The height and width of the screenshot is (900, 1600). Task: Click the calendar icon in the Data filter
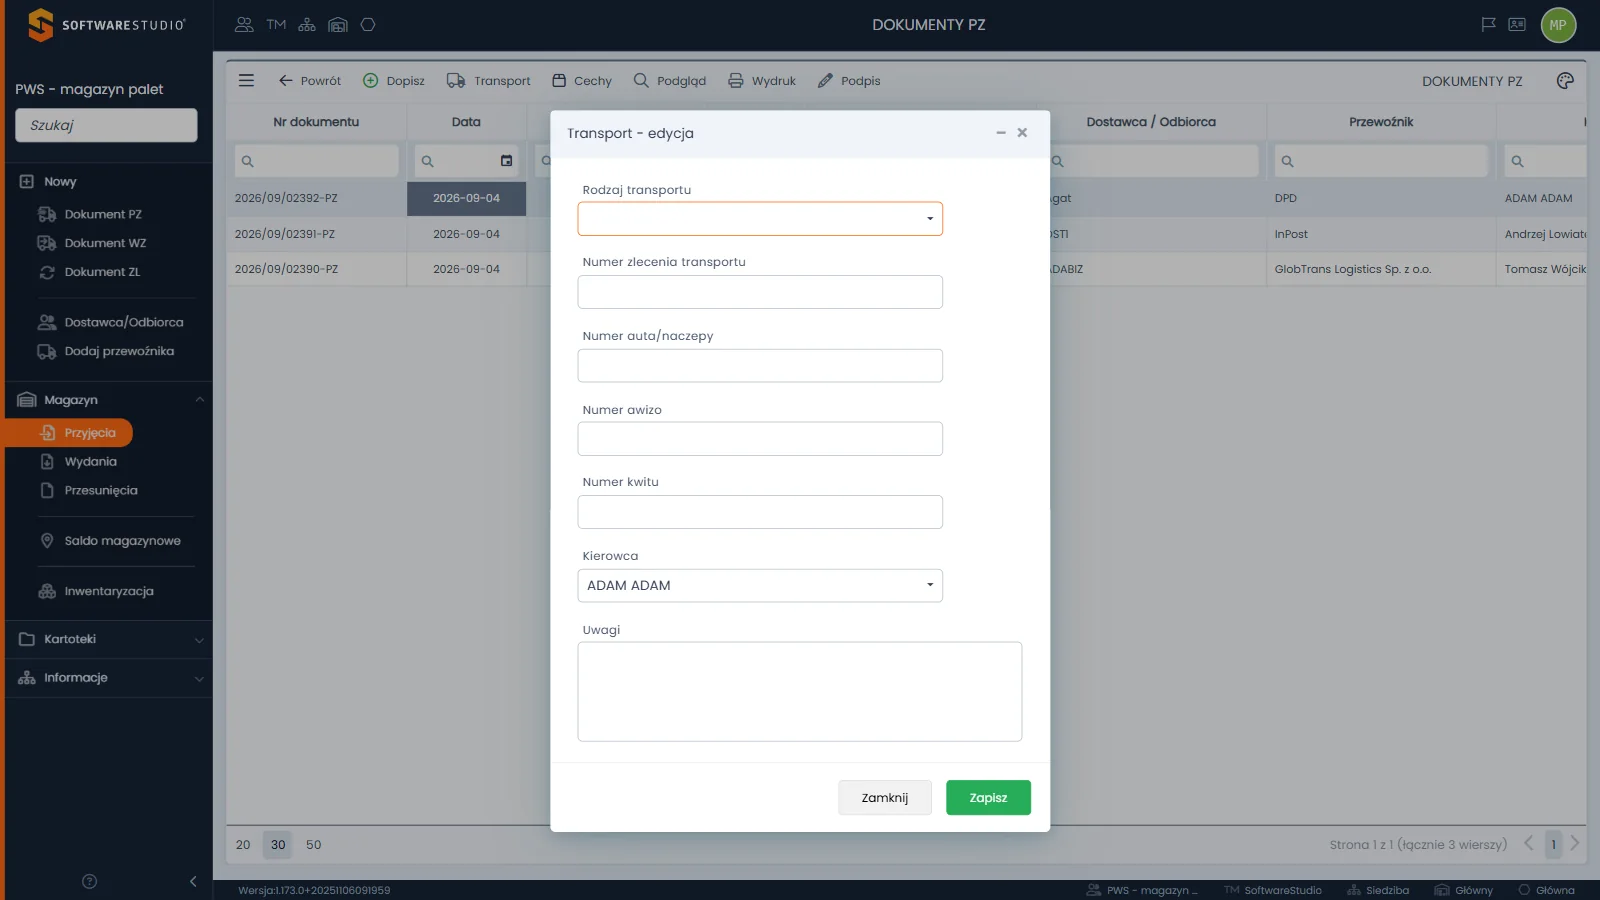(x=506, y=161)
